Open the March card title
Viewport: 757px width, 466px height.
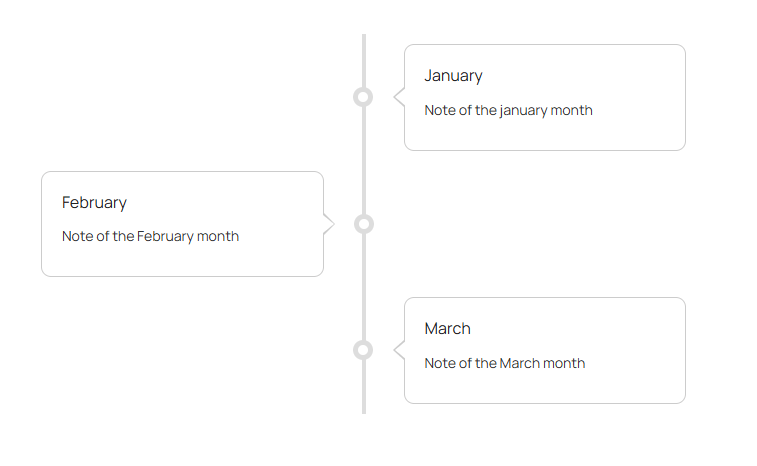coord(447,329)
